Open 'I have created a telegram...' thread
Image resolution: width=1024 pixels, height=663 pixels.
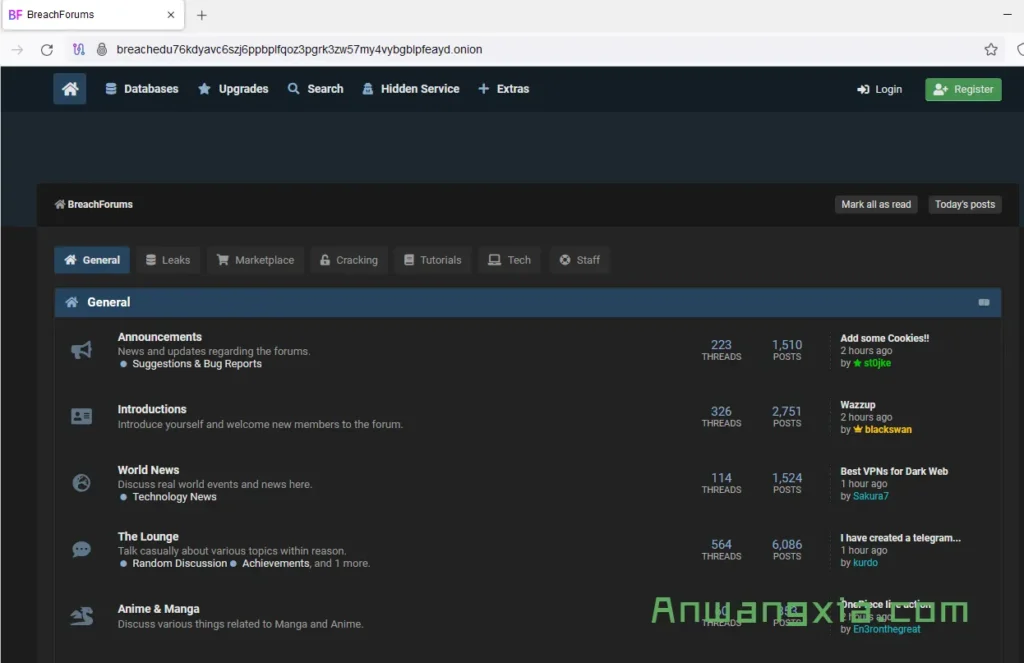pyautogui.click(x=900, y=538)
